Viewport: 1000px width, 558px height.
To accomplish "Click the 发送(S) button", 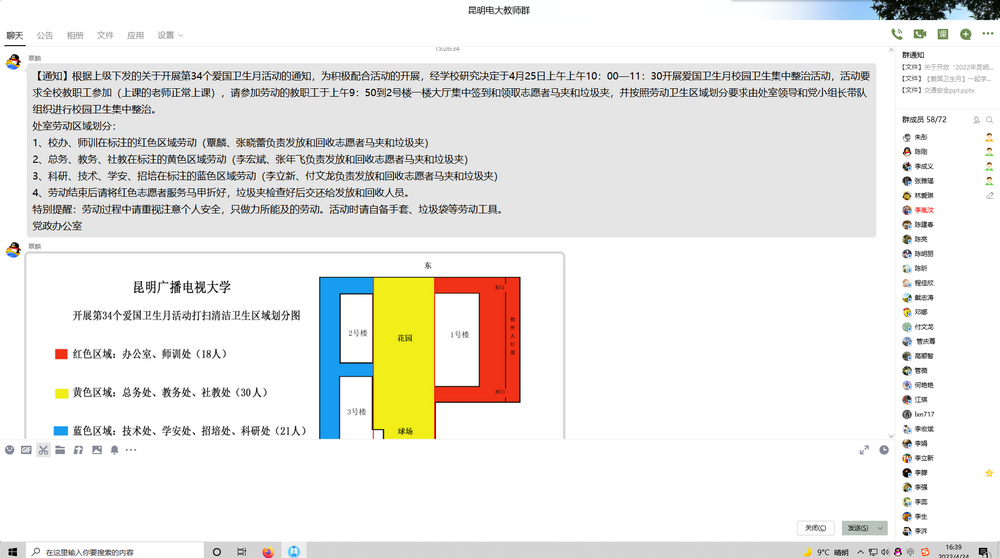I will (x=858, y=528).
